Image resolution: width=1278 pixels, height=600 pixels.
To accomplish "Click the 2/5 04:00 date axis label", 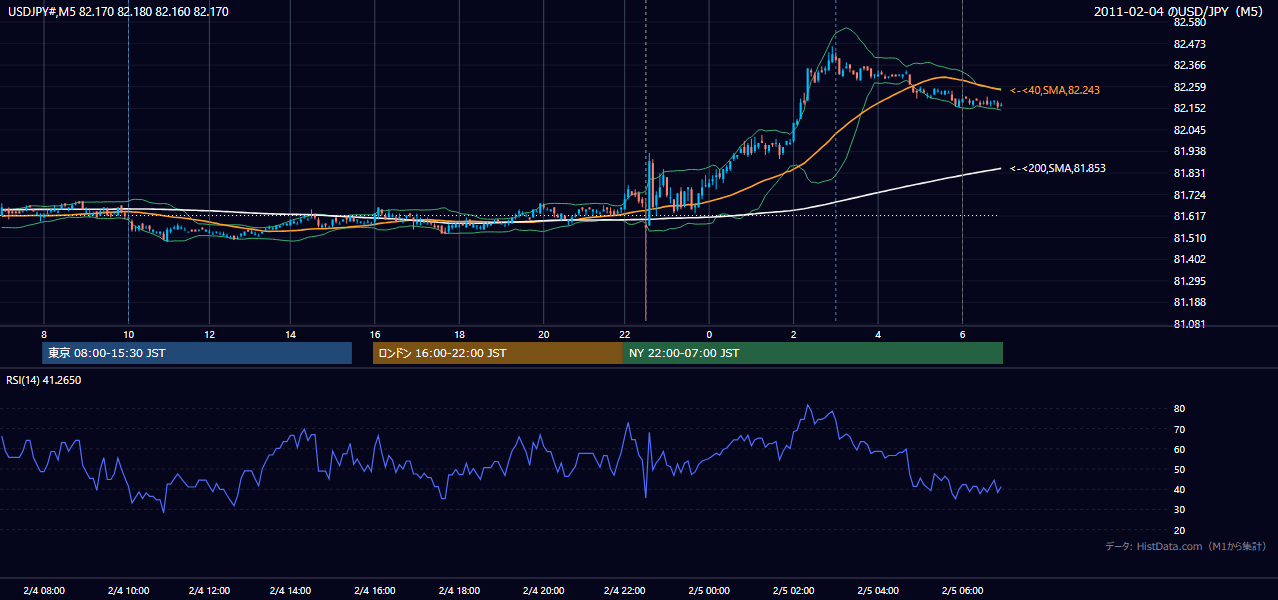I will point(877,591).
